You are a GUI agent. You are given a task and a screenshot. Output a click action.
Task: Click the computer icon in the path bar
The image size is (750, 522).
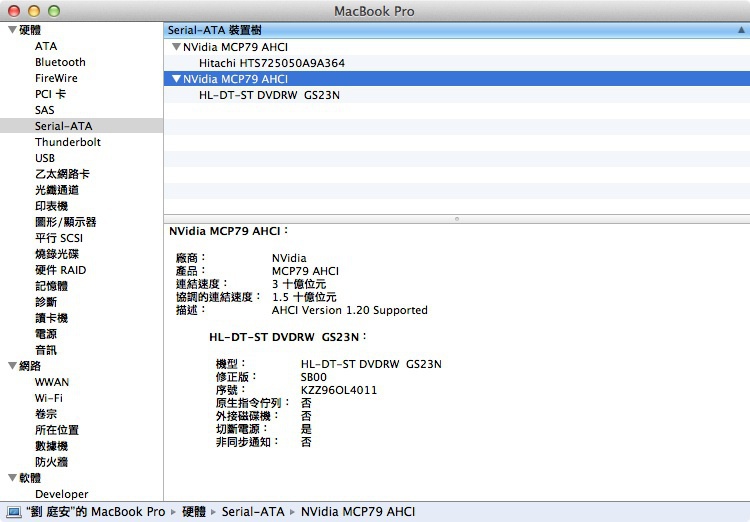[14, 512]
